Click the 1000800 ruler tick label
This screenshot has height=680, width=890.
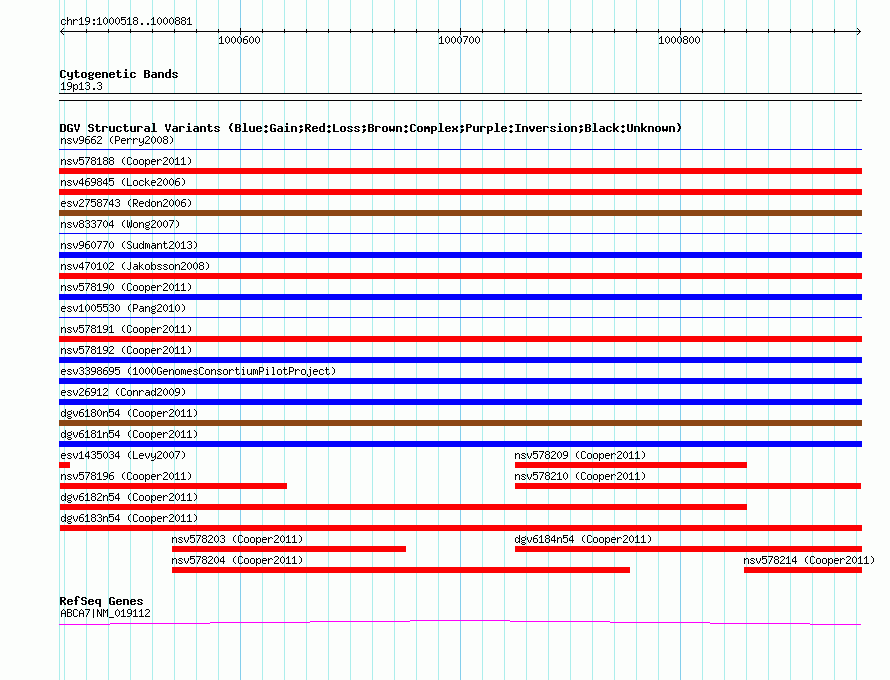tap(679, 40)
